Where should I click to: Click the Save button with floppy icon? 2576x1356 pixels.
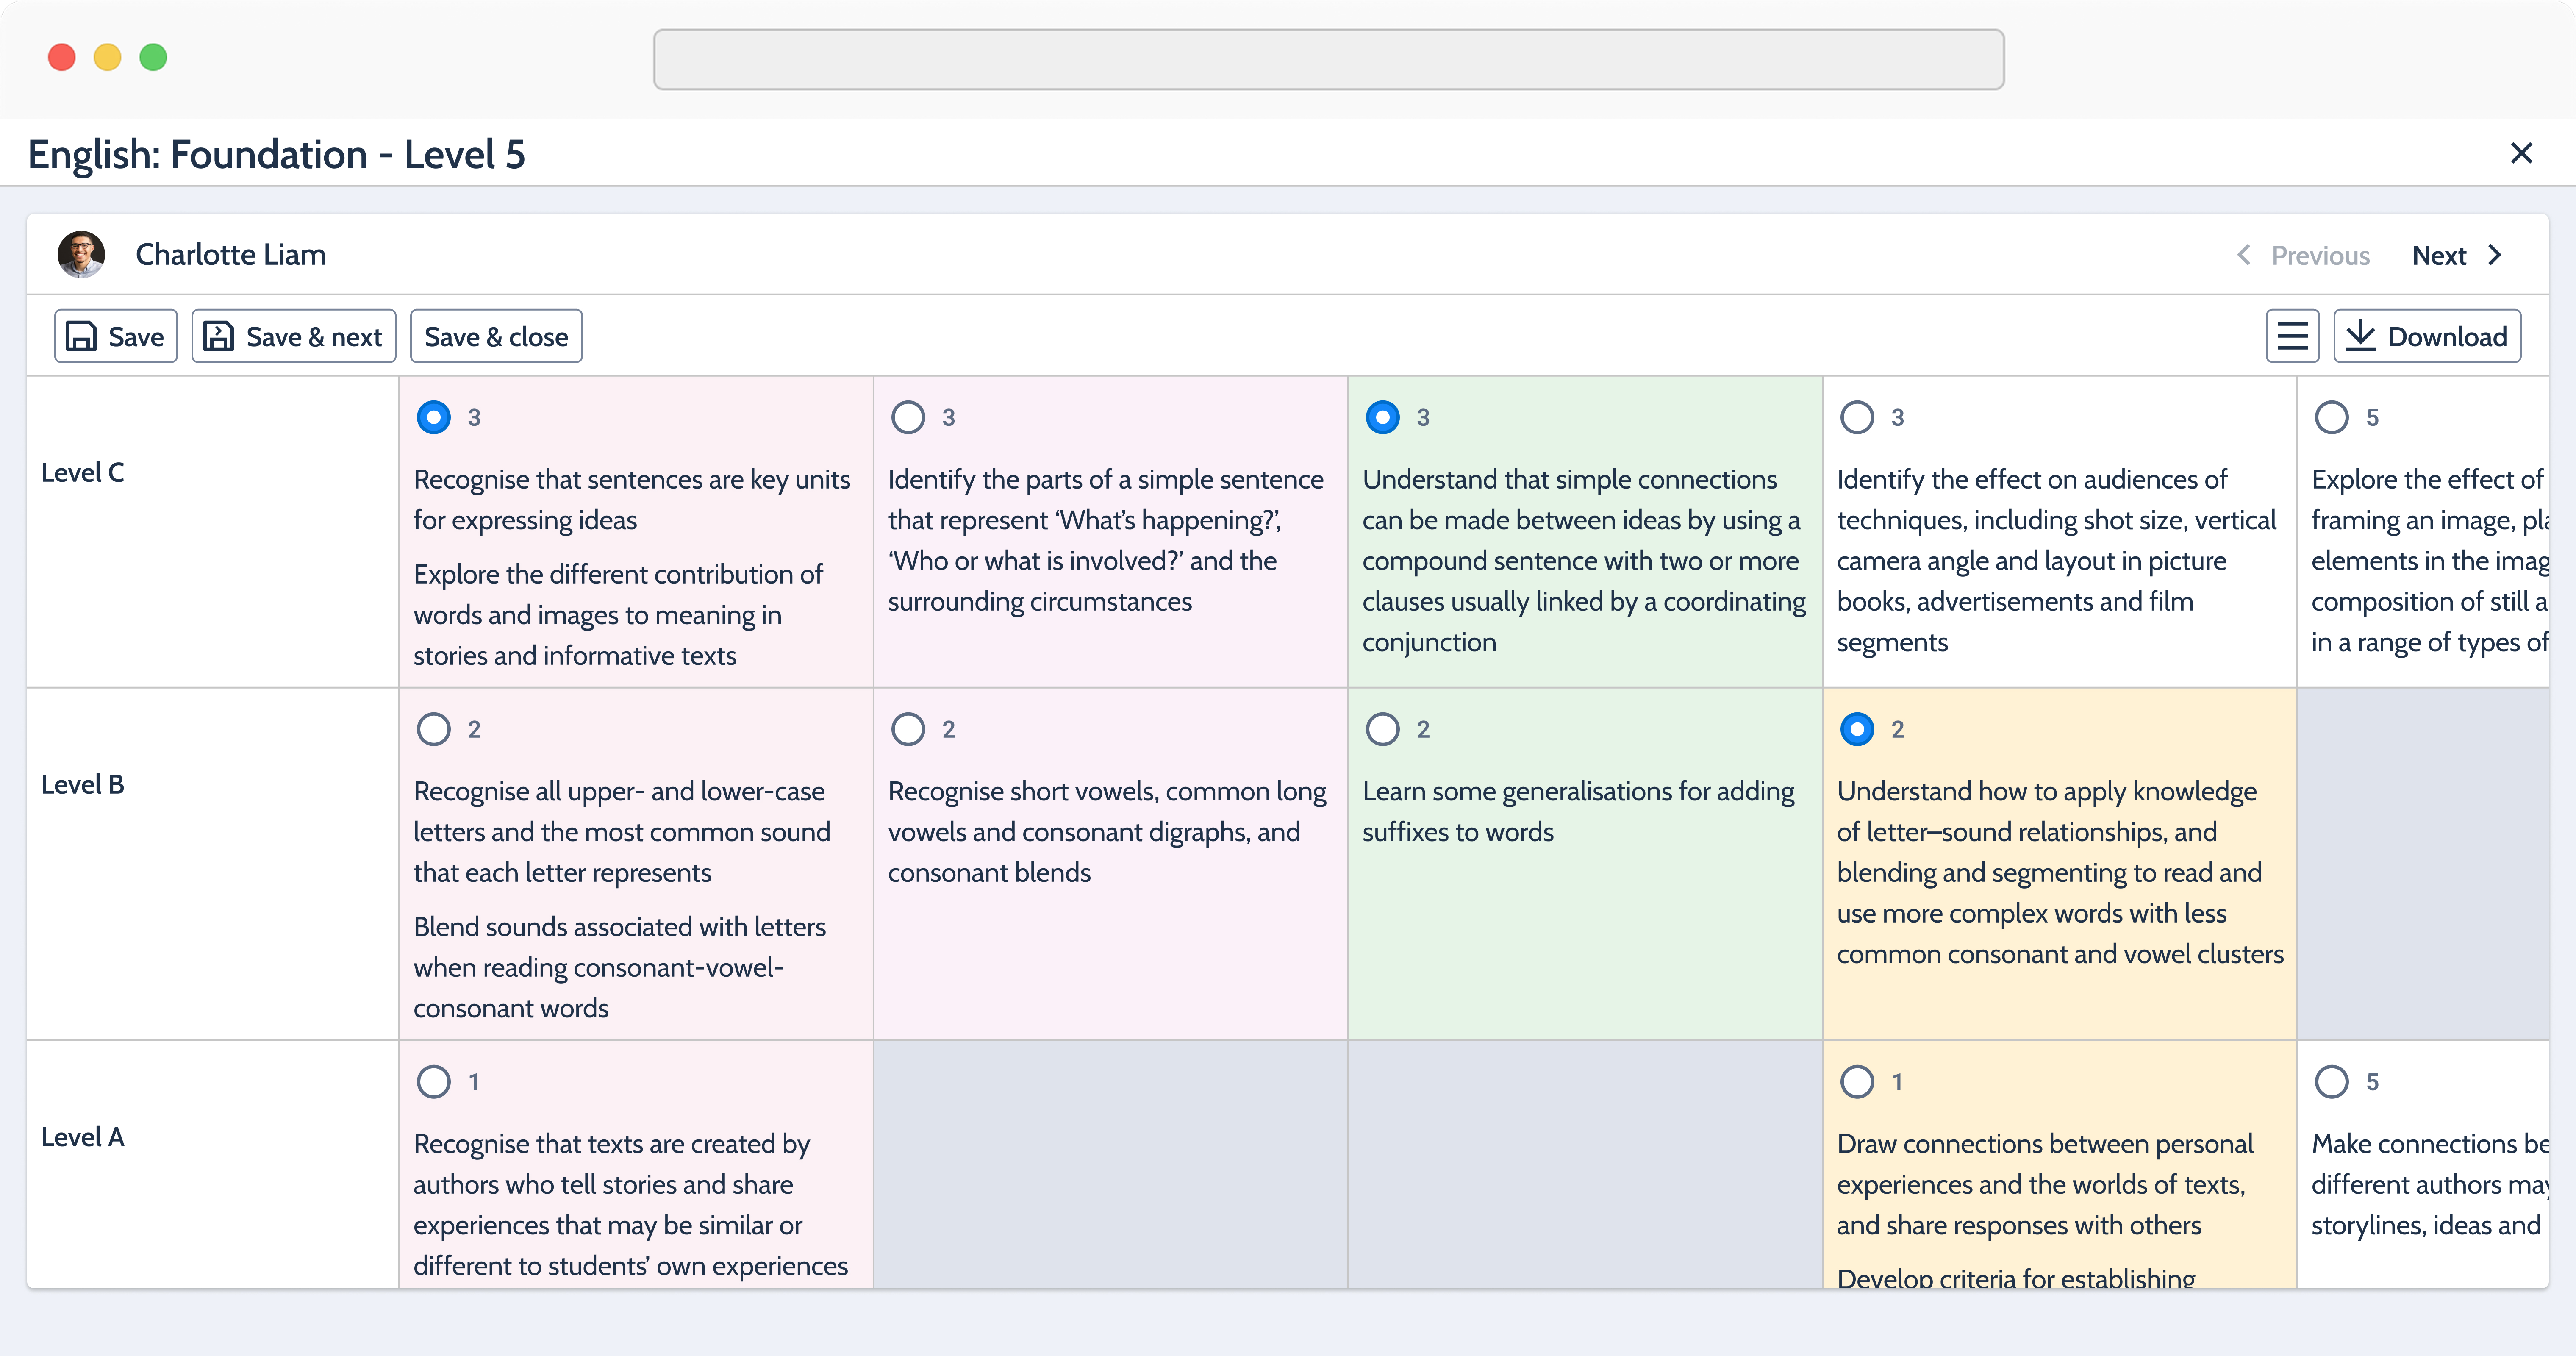point(116,336)
